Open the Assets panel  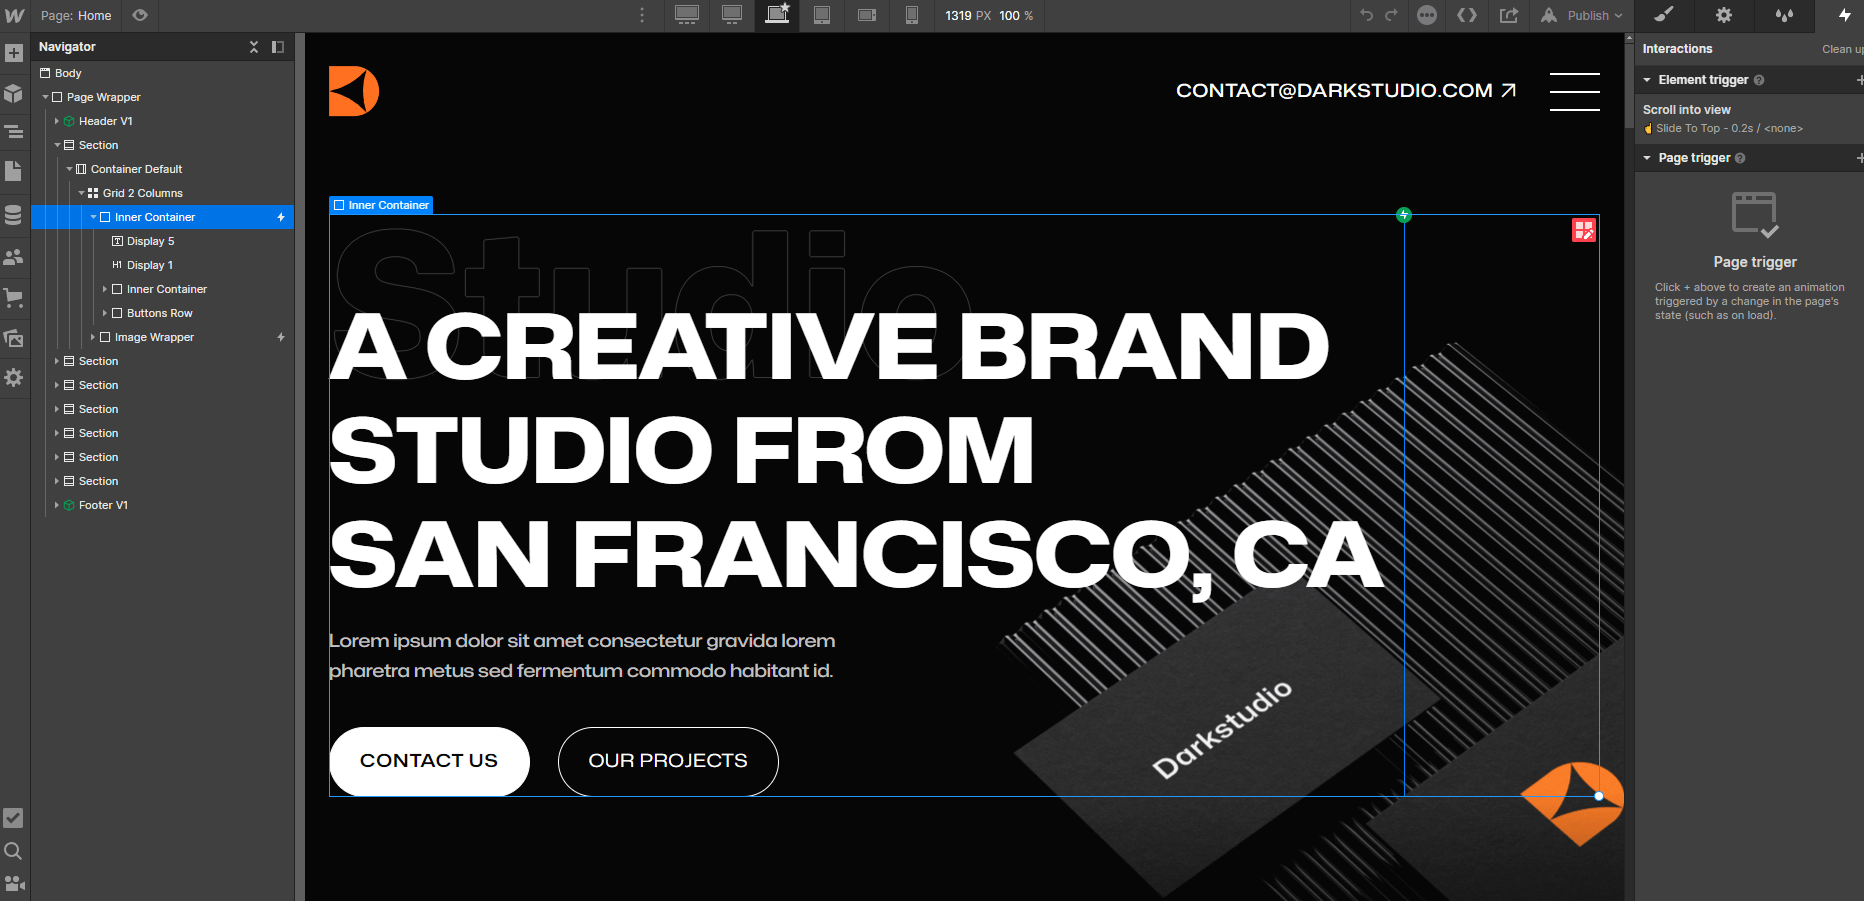click(x=14, y=338)
